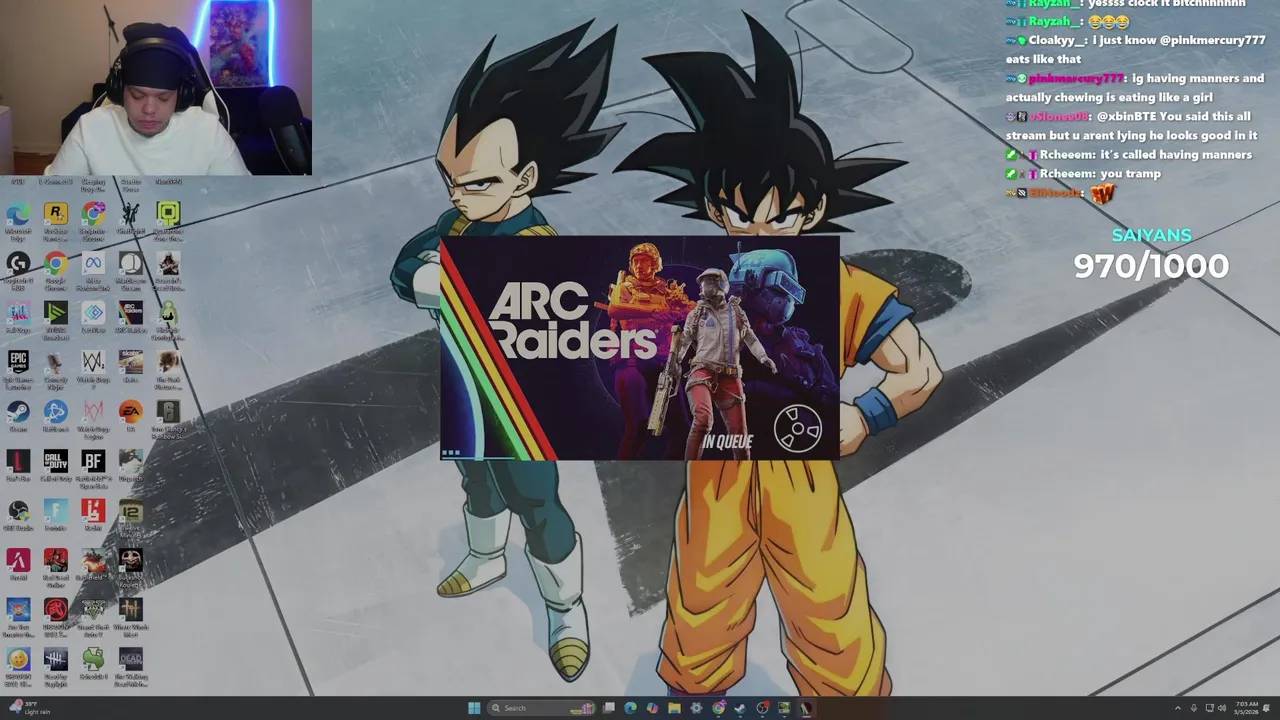
Task: Launch the Watch Dogs Legion shortcut
Action: coord(93,420)
